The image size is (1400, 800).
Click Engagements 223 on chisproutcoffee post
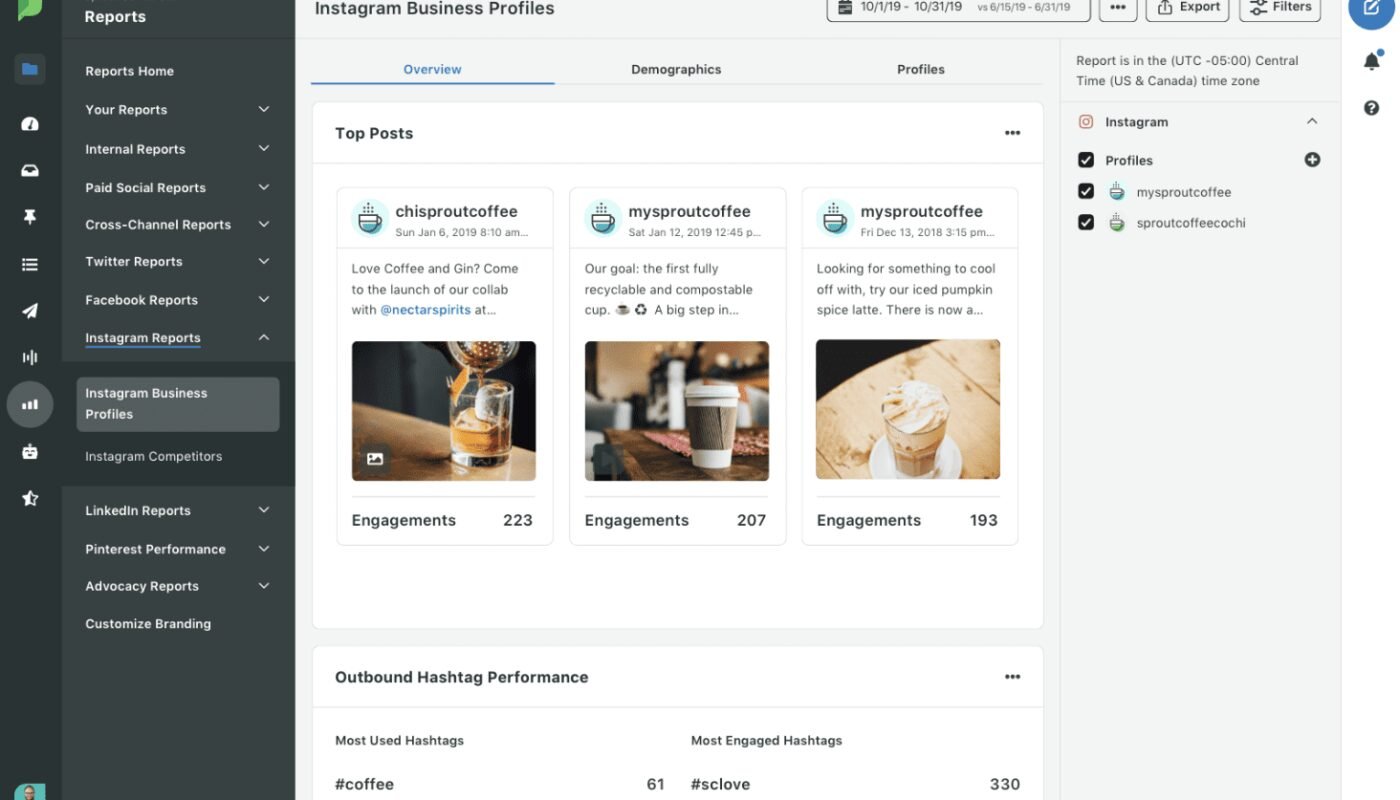[x=442, y=520]
